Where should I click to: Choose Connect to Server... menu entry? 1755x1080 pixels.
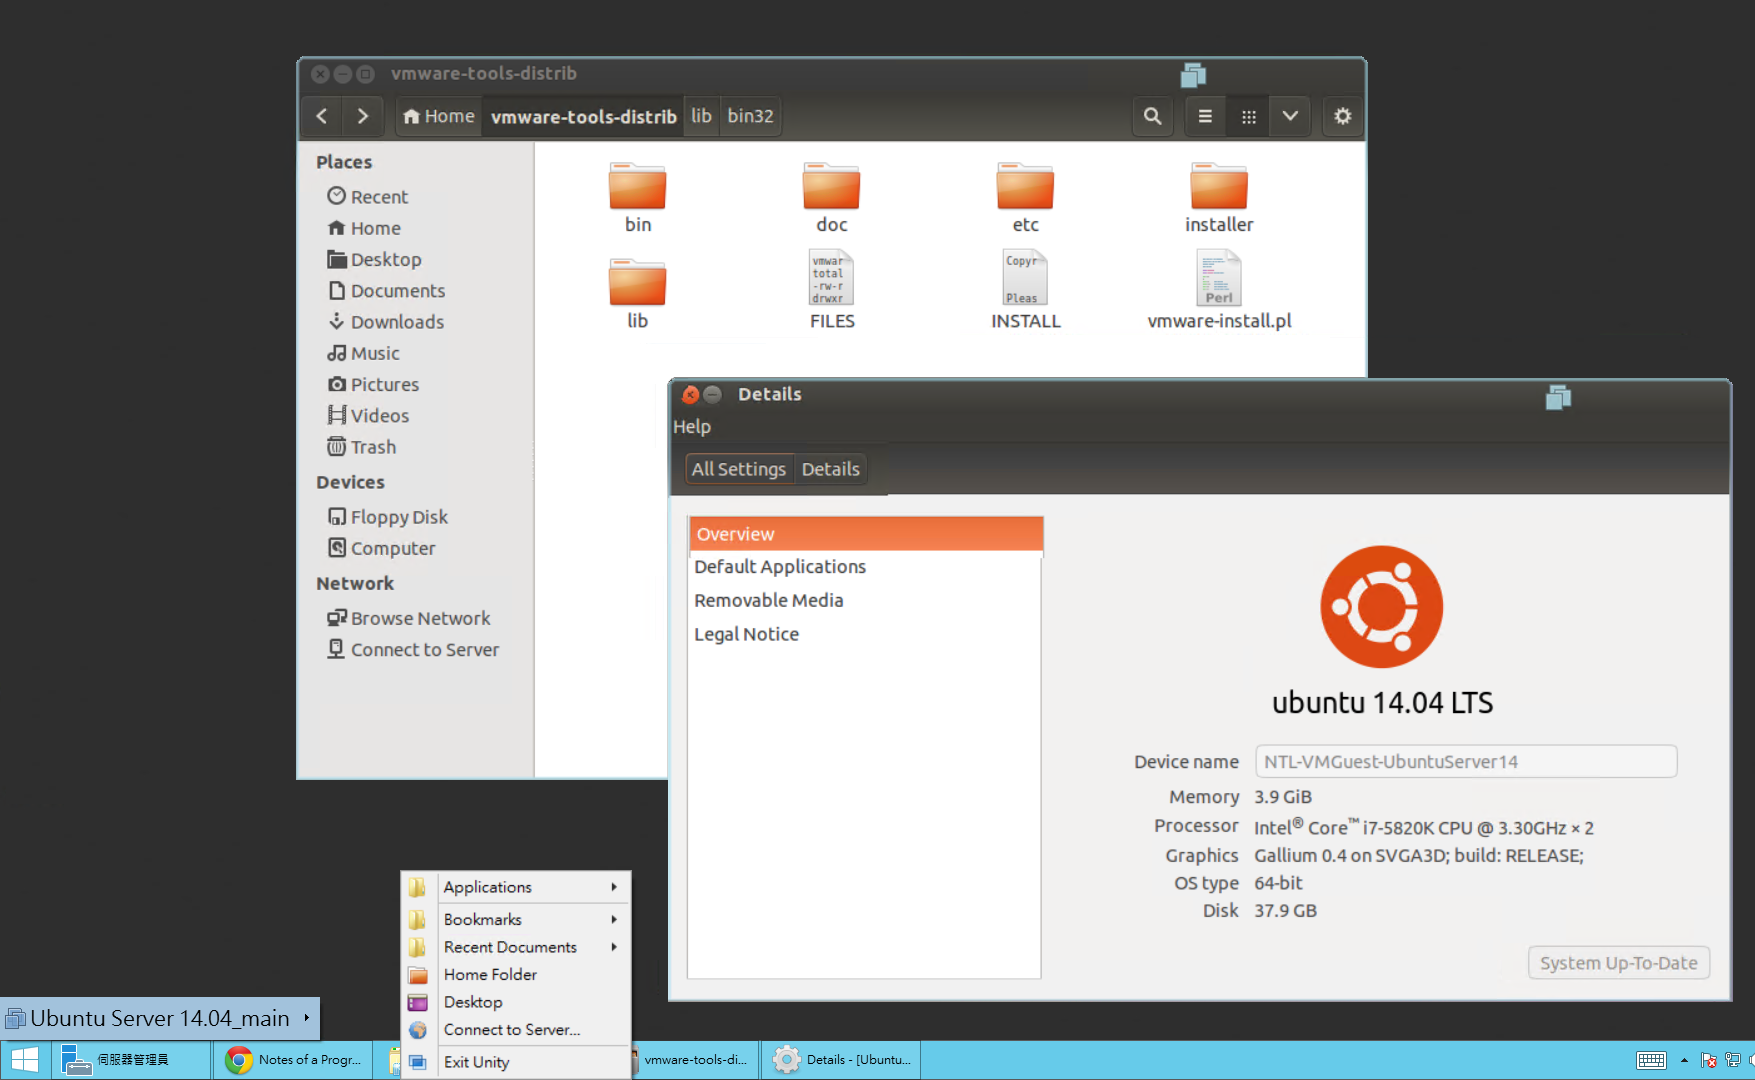pos(516,1030)
